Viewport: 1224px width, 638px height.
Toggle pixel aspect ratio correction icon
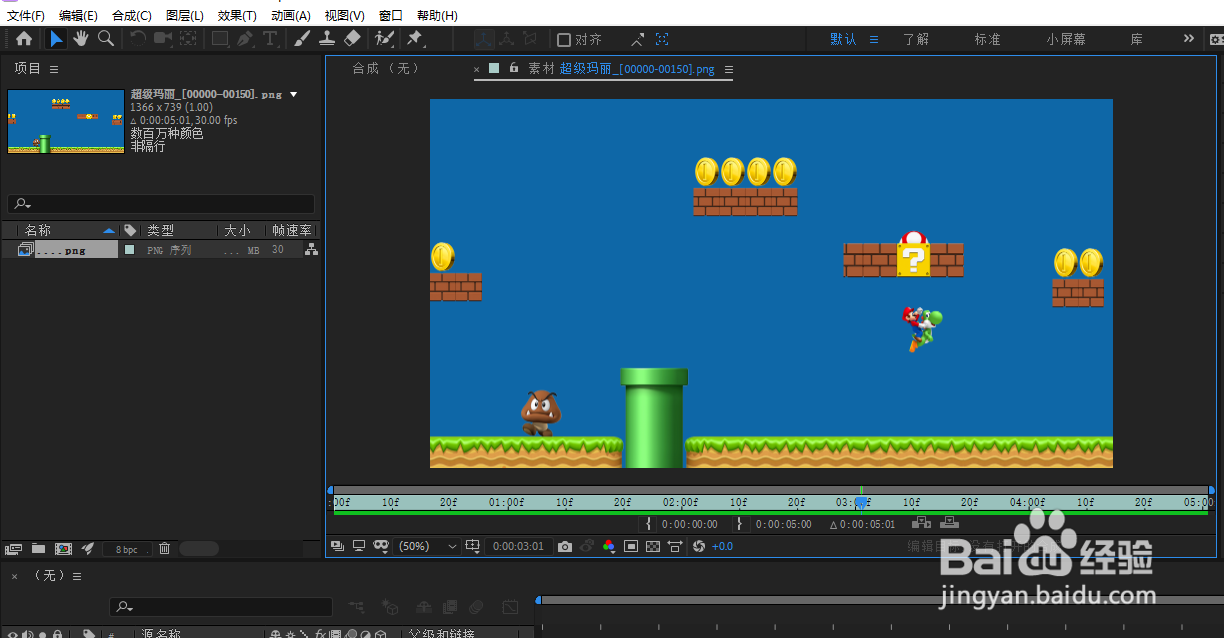675,546
